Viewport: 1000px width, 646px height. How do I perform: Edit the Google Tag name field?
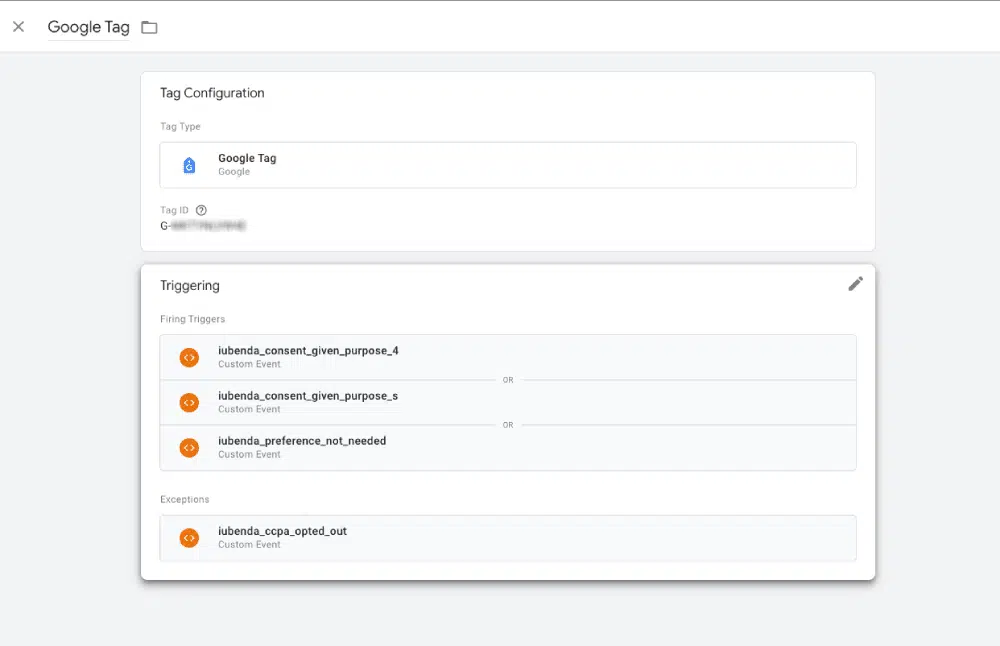pyautogui.click(x=89, y=27)
